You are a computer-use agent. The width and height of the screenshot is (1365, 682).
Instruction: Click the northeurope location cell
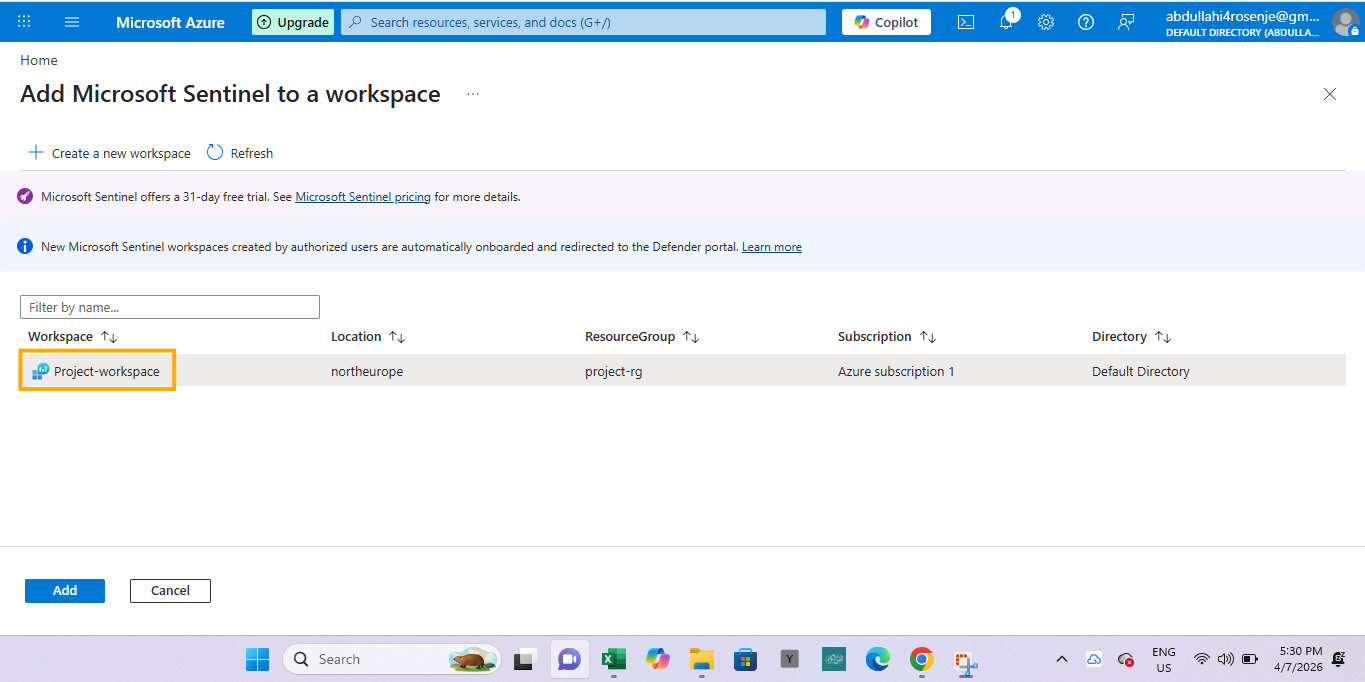(x=367, y=371)
